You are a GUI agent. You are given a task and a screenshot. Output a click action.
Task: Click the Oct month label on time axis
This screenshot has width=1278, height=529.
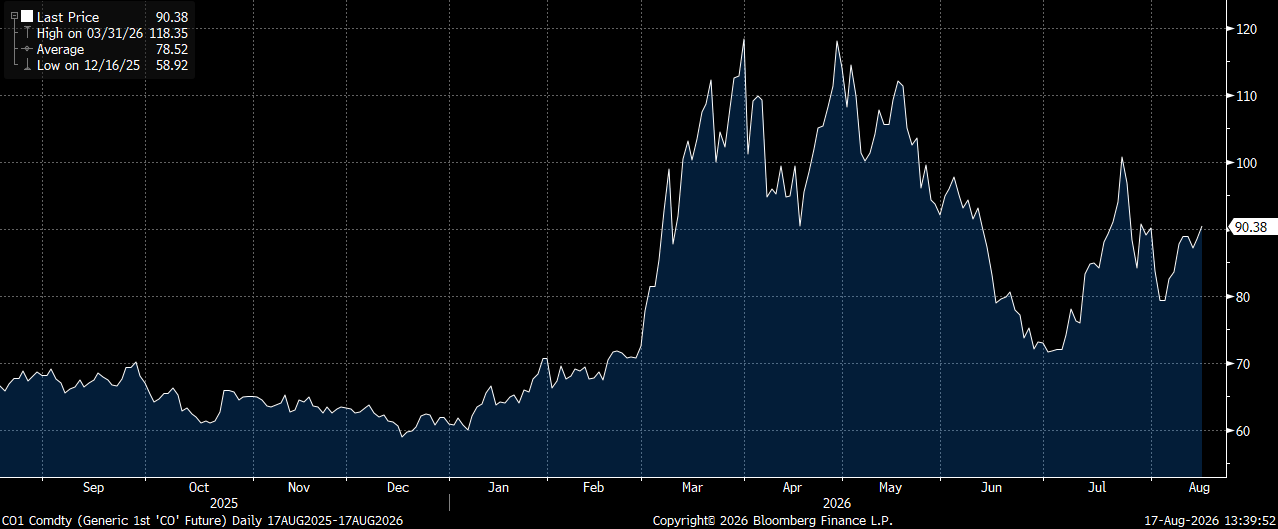pos(198,488)
